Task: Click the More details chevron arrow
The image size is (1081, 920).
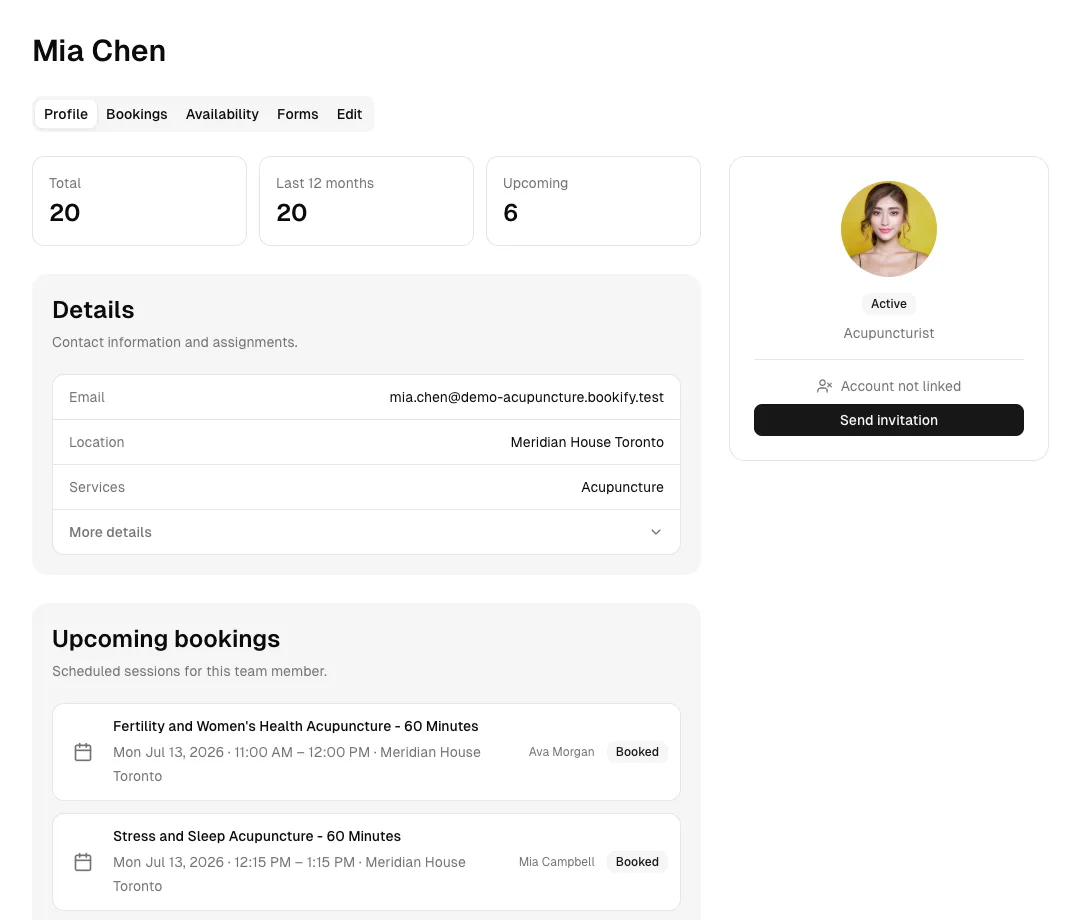Action: tap(656, 532)
